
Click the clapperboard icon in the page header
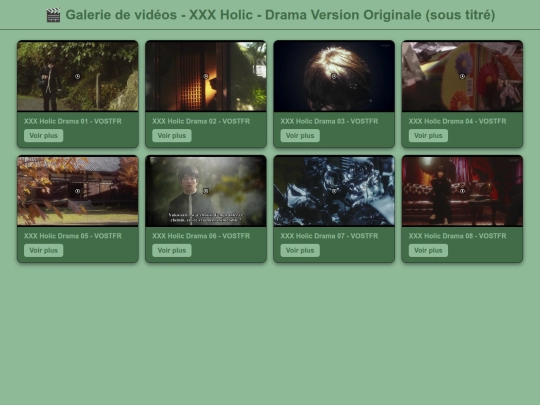point(53,15)
